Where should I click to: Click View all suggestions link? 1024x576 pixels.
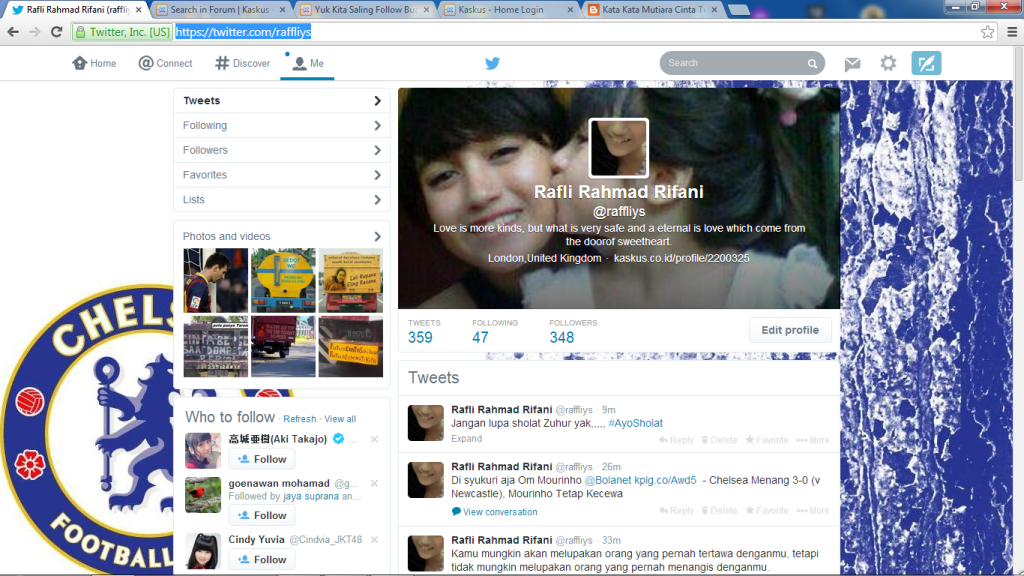[x=340, y=419]
